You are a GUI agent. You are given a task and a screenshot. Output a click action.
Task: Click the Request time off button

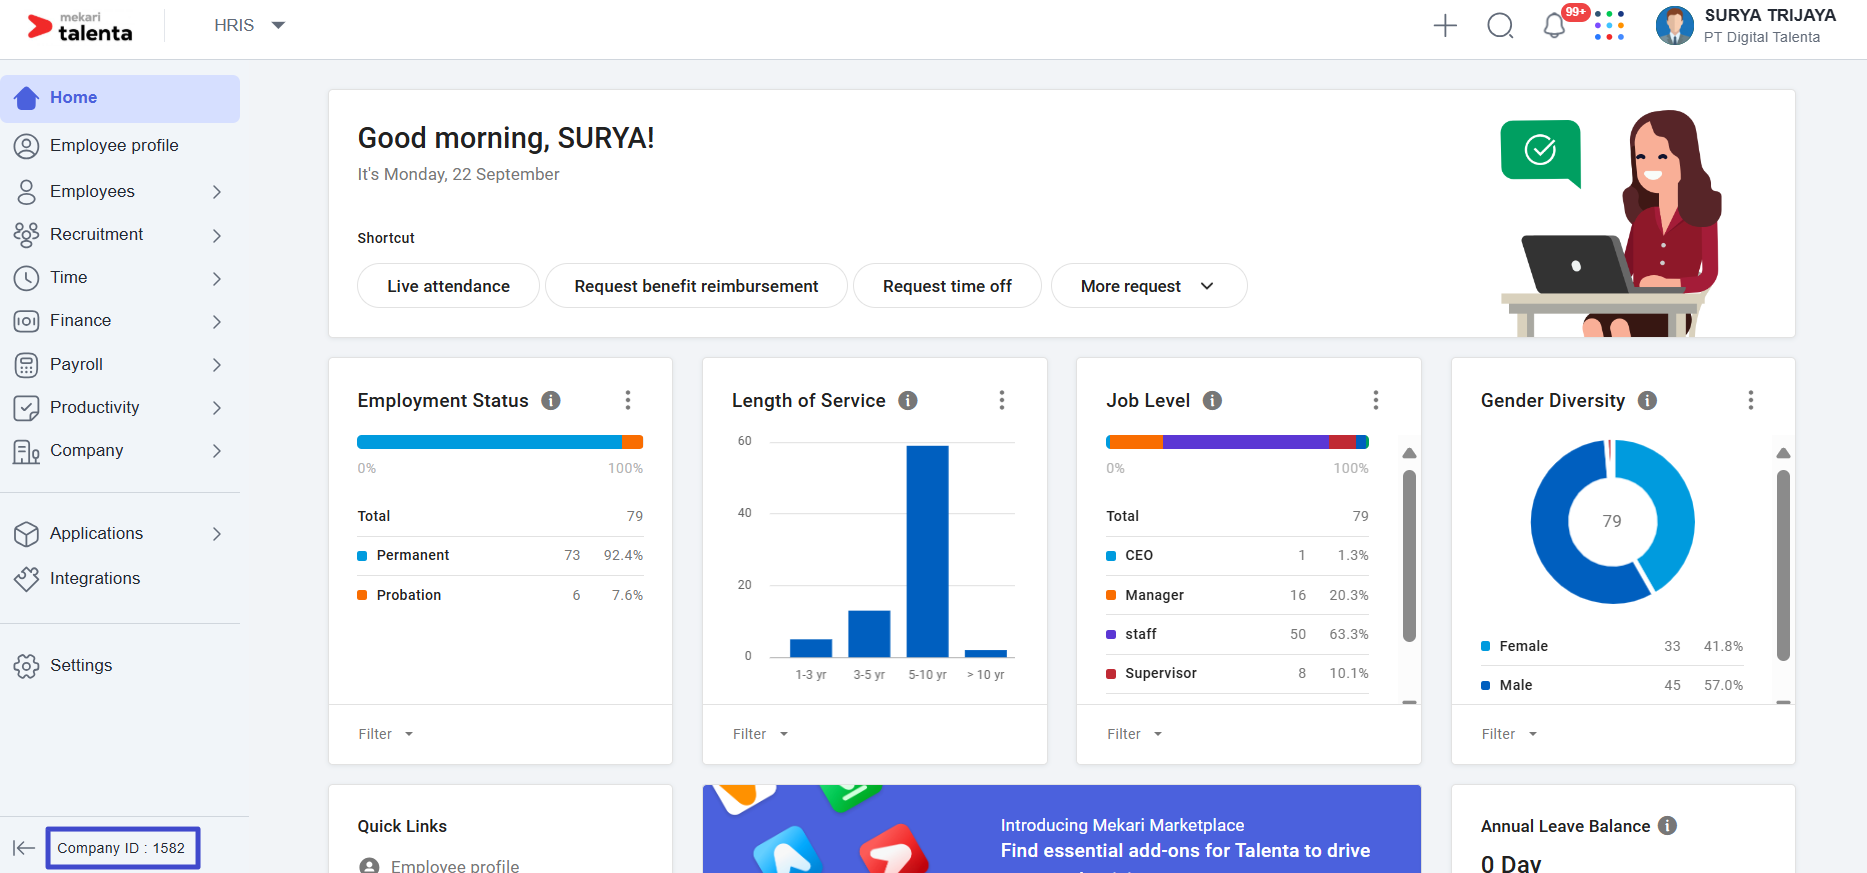[x=947, y=286]
